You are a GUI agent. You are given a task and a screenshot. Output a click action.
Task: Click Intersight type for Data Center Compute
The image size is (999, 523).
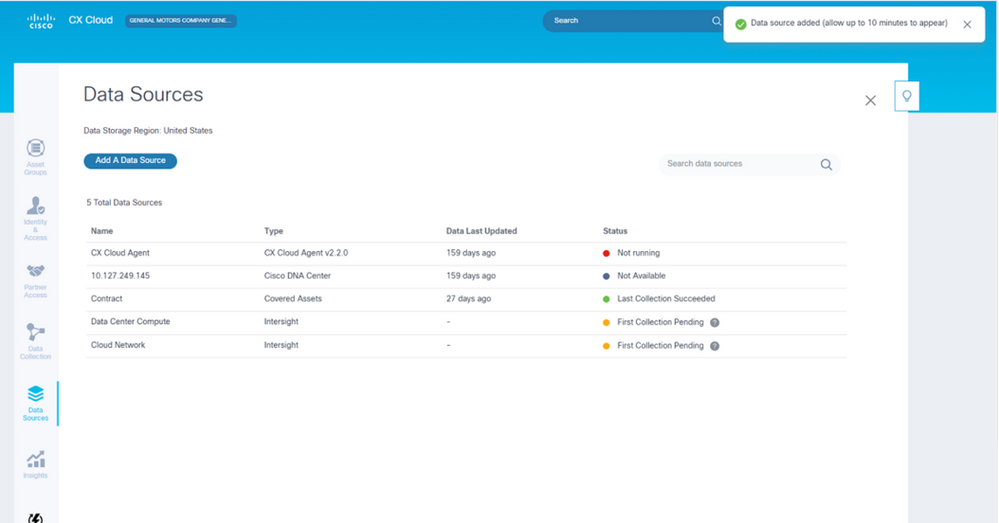[281, 322]
